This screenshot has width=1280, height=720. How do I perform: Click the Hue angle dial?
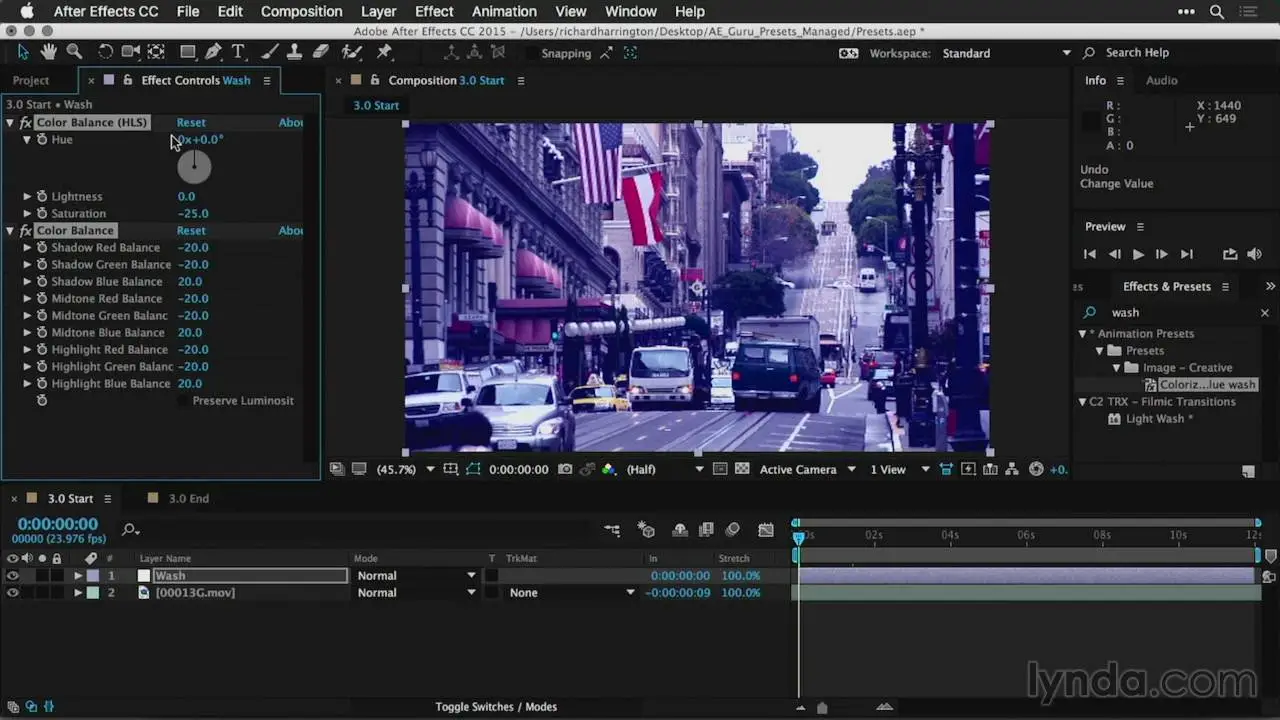tap(194, 167)
